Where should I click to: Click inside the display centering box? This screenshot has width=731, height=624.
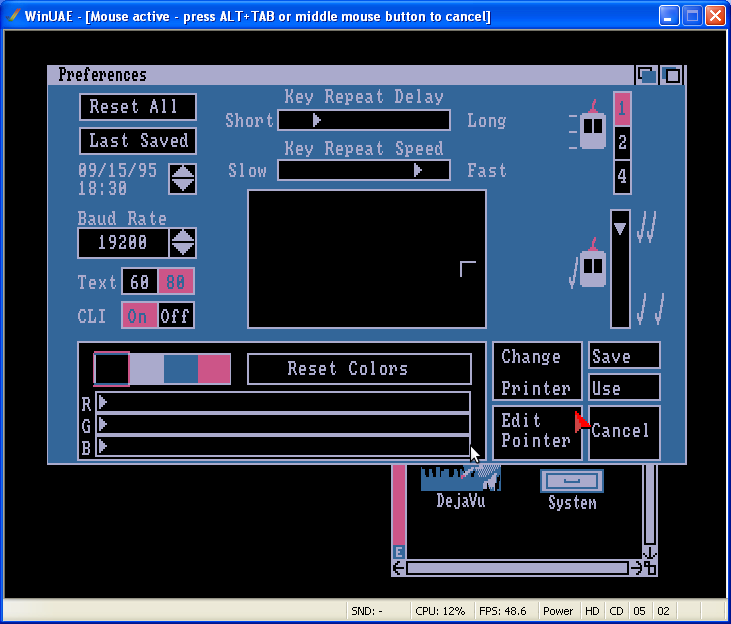[367, 259]
